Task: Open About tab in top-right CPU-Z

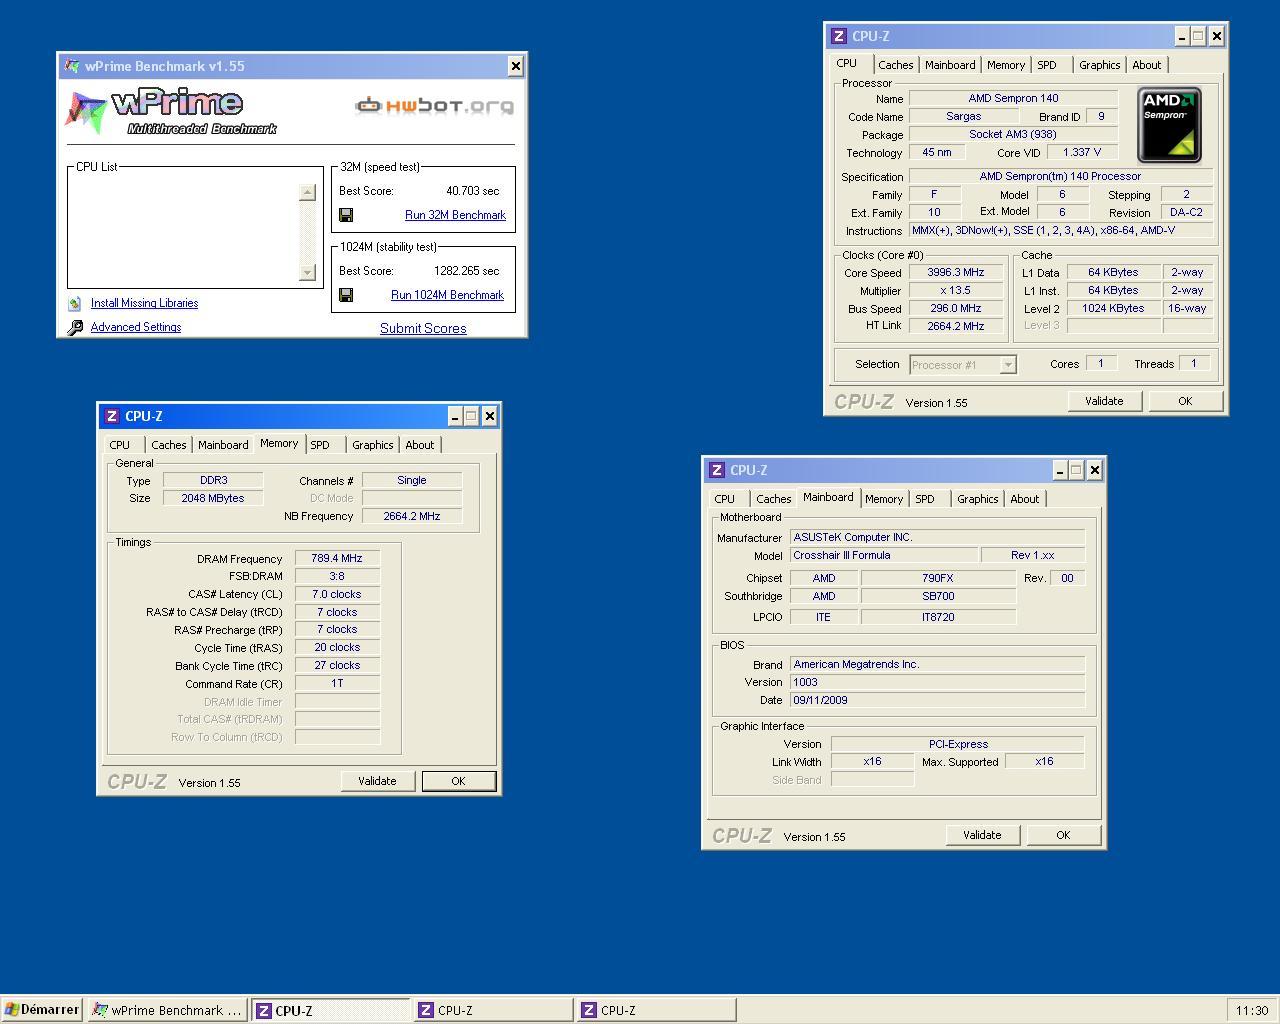Action: pyautogui.click(x=1147, y=65)
